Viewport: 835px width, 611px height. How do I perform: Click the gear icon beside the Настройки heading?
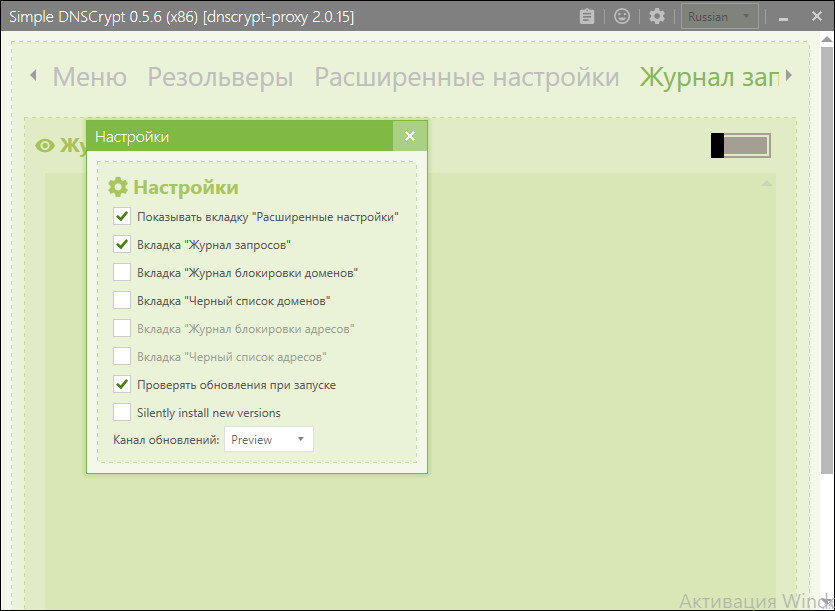118,187
